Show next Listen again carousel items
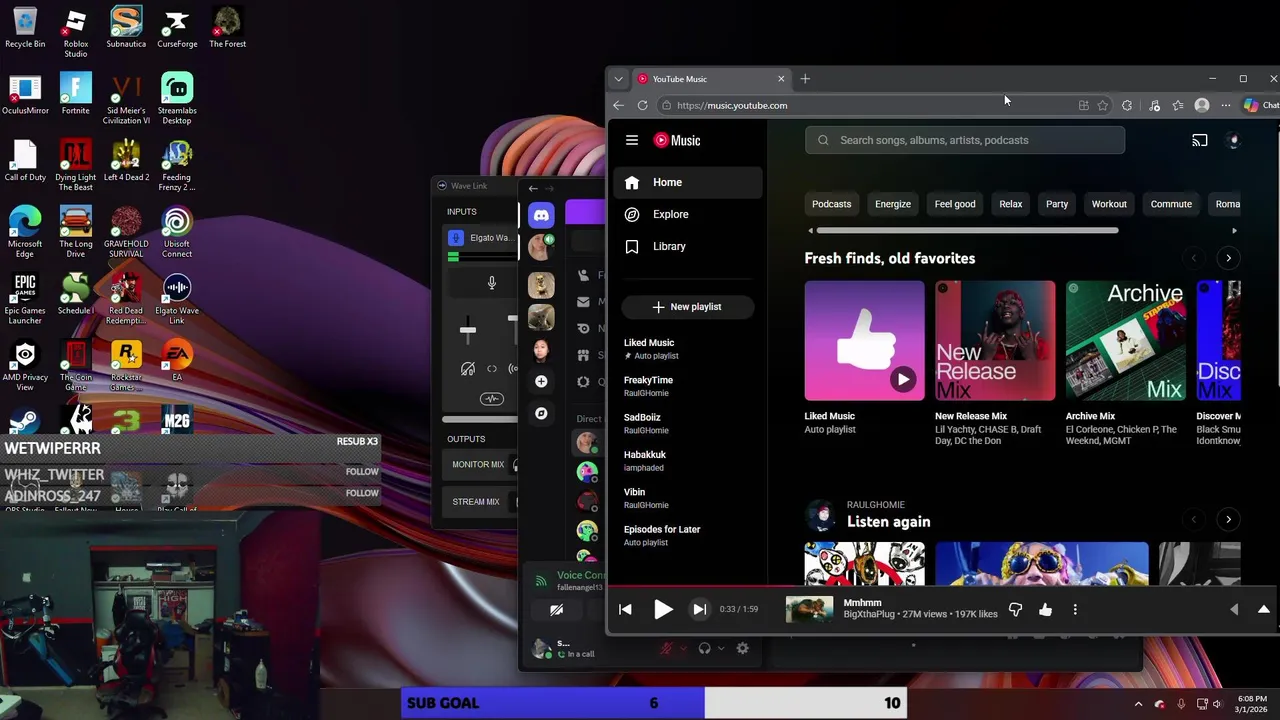 point(1228,519)
